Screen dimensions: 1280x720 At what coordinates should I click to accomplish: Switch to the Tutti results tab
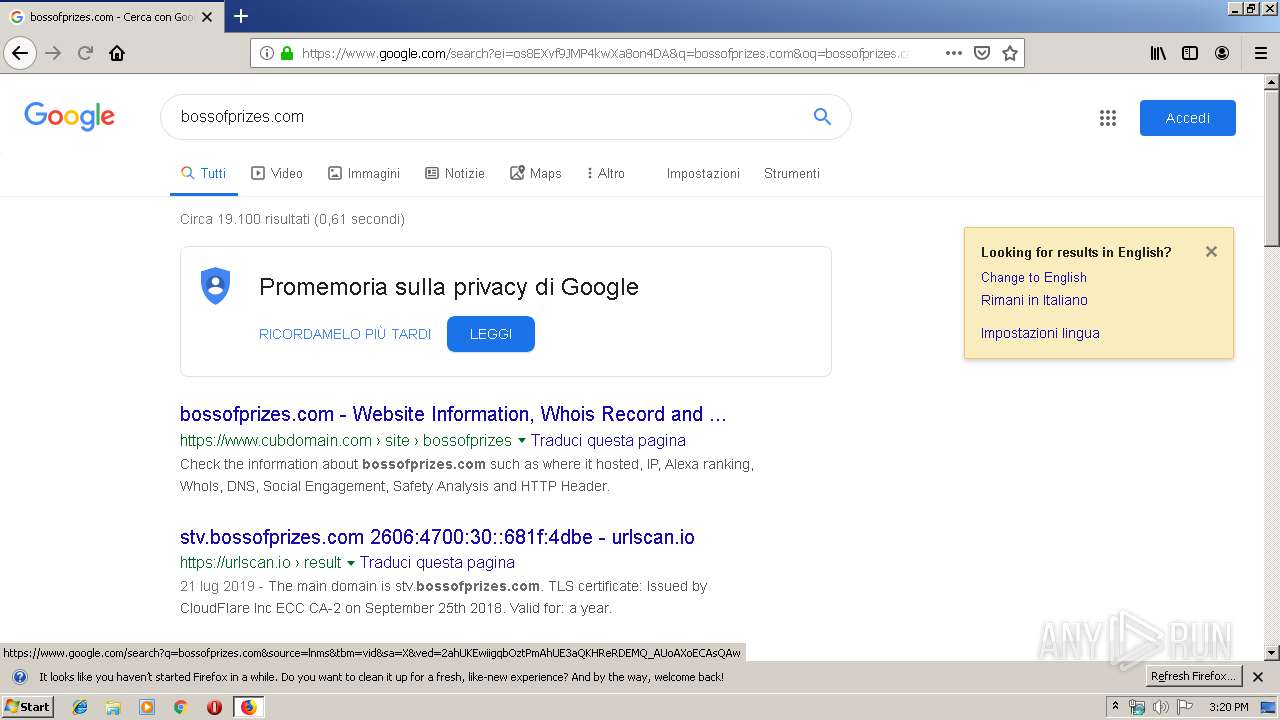(x=204, y=173)
